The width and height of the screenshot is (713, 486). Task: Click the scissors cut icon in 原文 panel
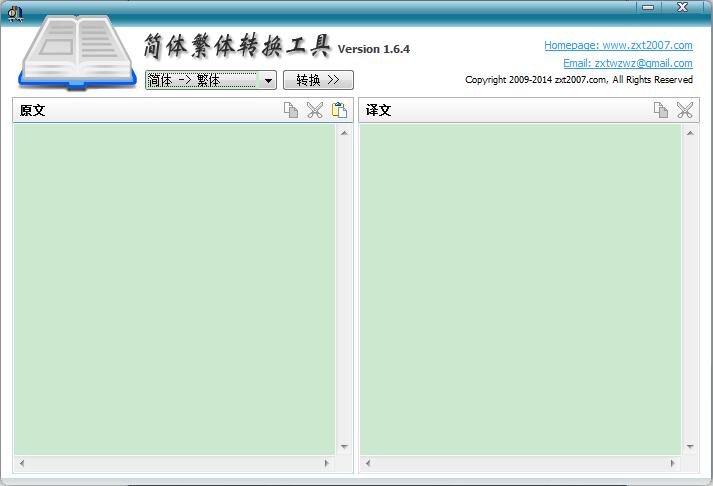[315, 110]
